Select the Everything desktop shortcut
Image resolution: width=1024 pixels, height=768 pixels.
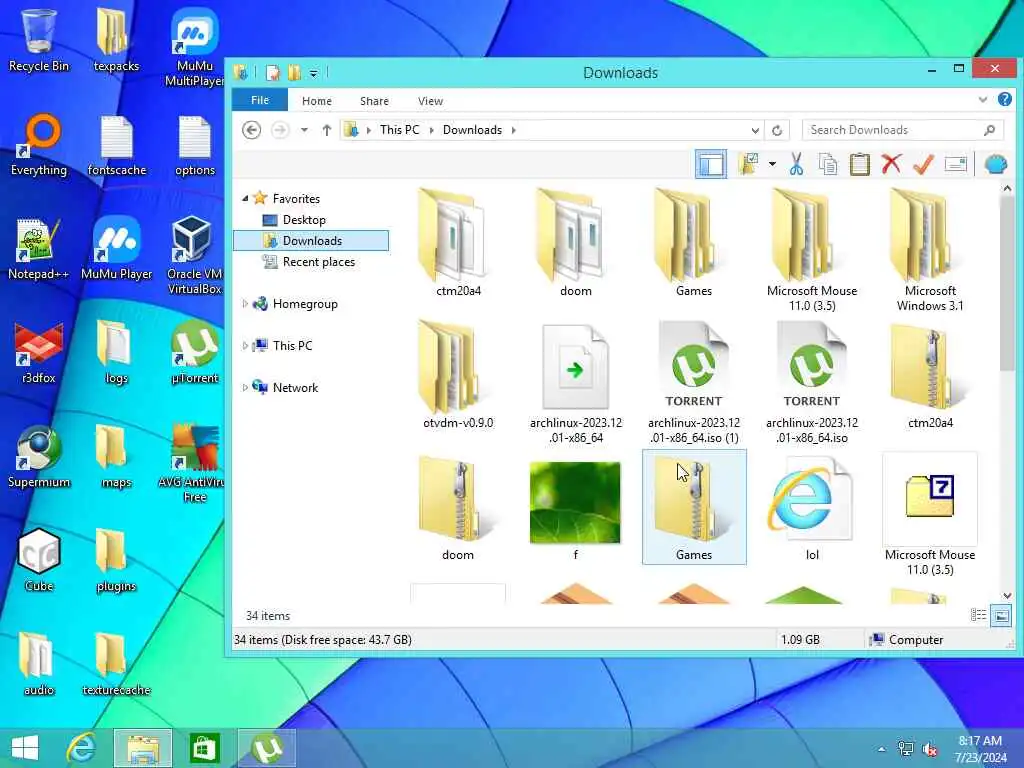tap(39, 145)
